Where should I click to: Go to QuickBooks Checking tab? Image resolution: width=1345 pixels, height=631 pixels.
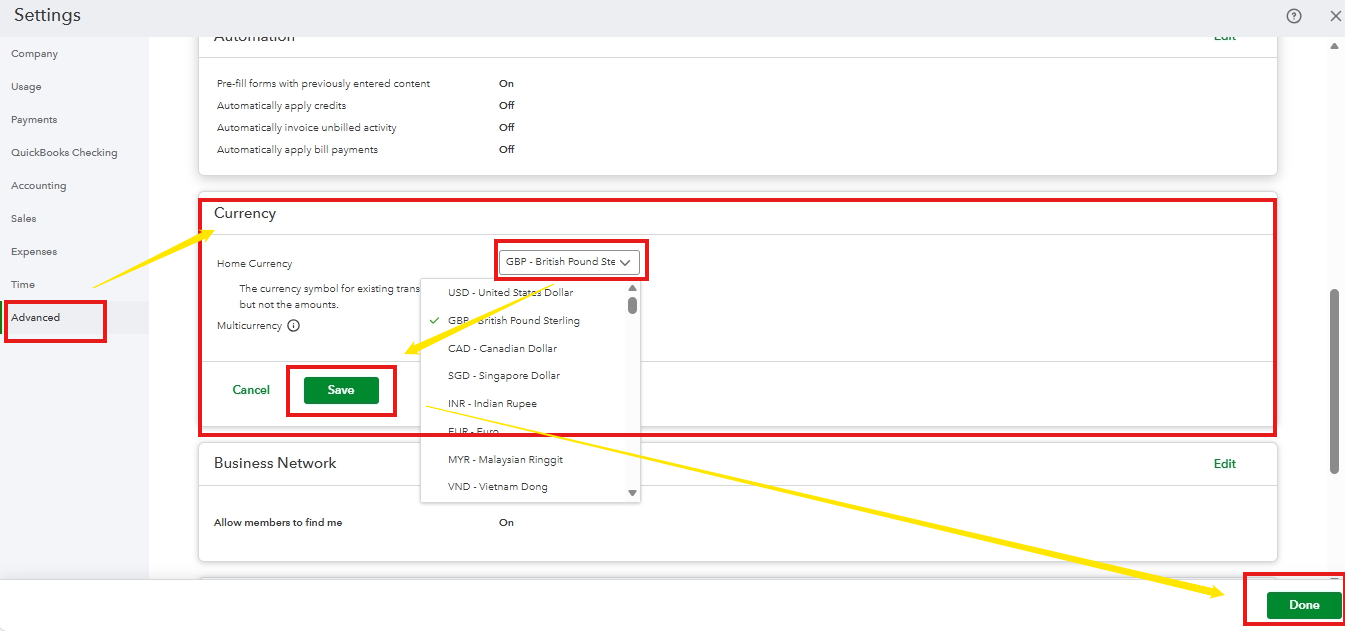tap(64, 153)
